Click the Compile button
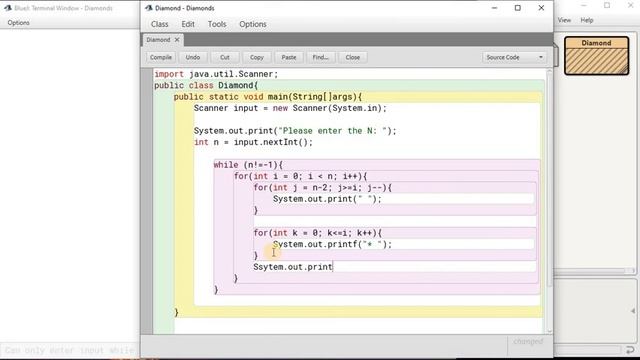This screenshot has height=360, width=640. 161,57
